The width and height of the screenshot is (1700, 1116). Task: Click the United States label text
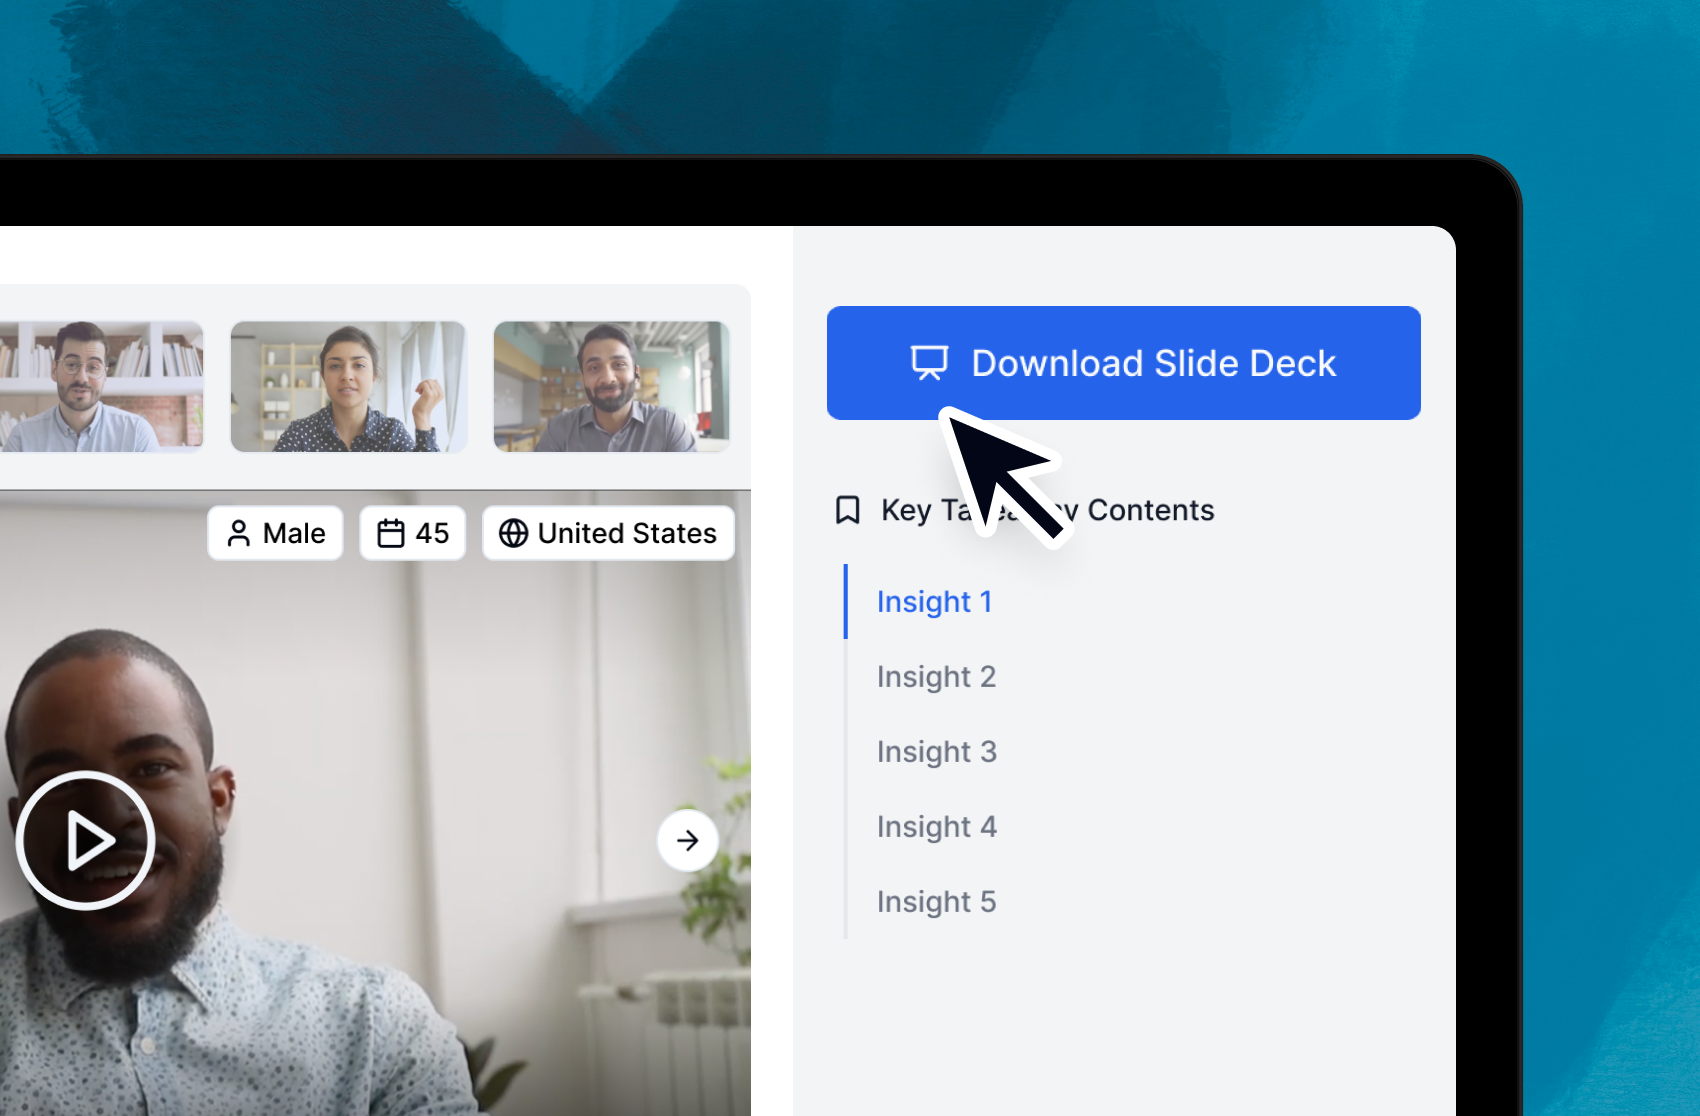[627, 534]
